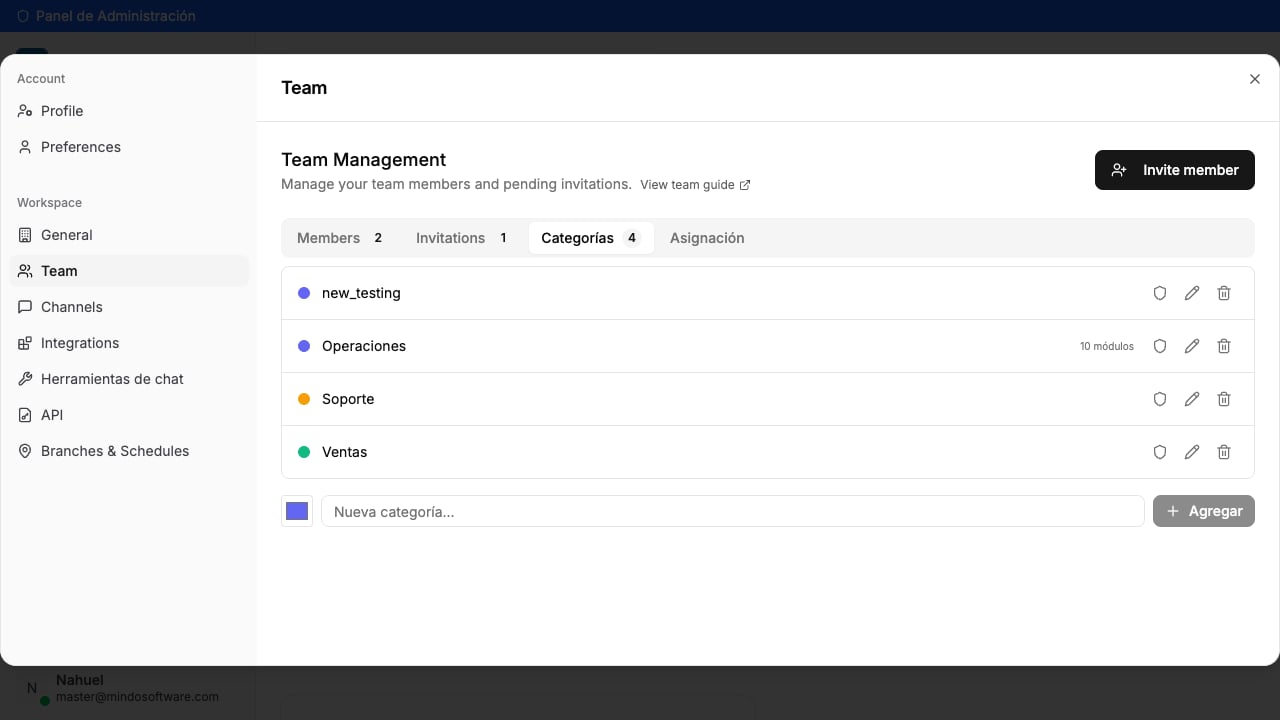The width and height of the screenshot is (1280, 720).
Task: Switch to the Members tab
Action: [x=341, y=238]
